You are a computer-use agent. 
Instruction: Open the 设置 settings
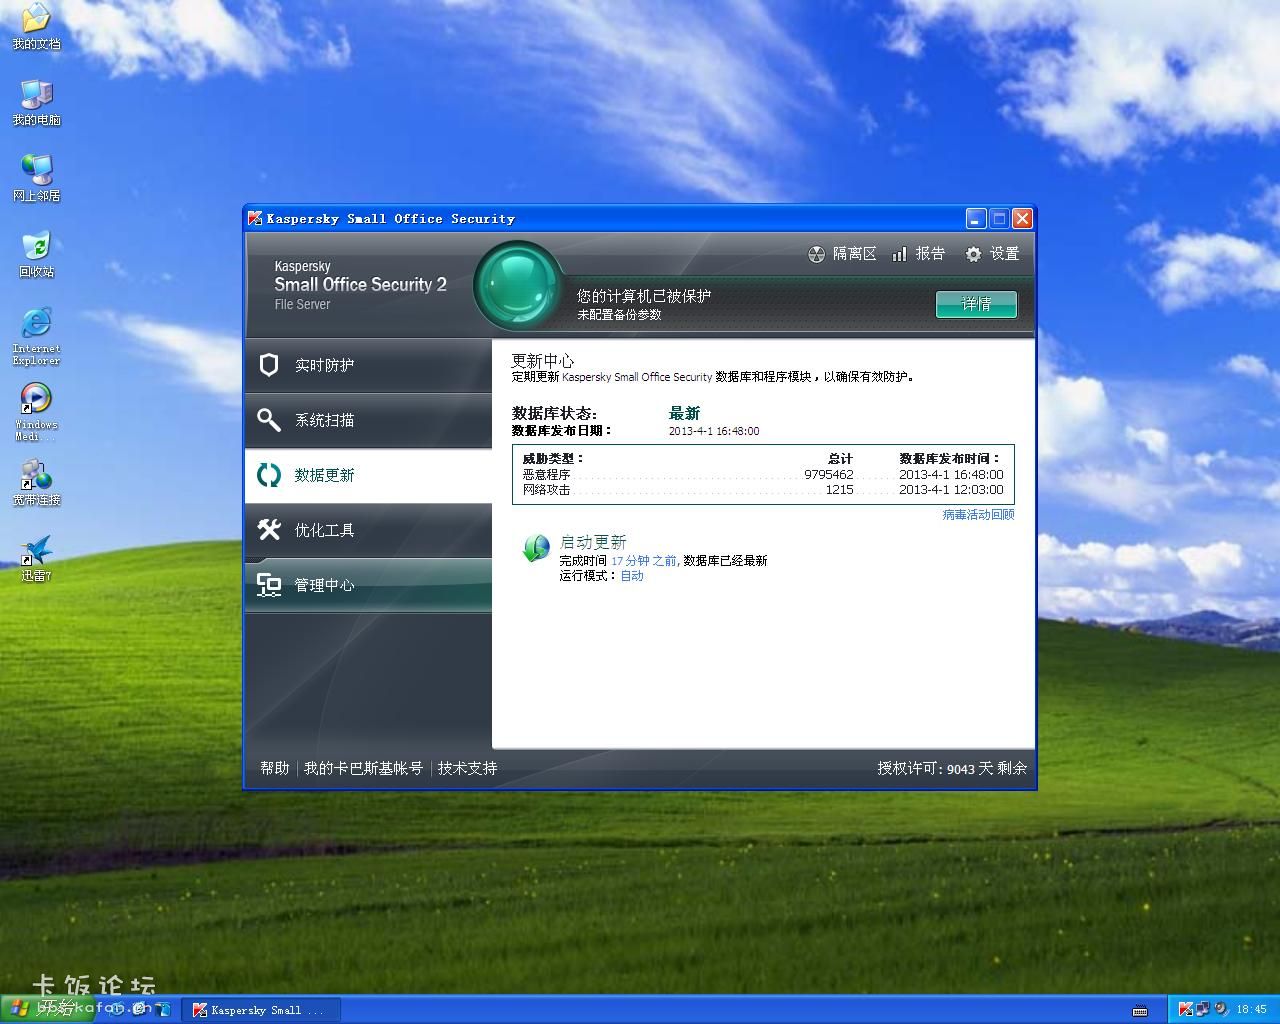point(992,254)
